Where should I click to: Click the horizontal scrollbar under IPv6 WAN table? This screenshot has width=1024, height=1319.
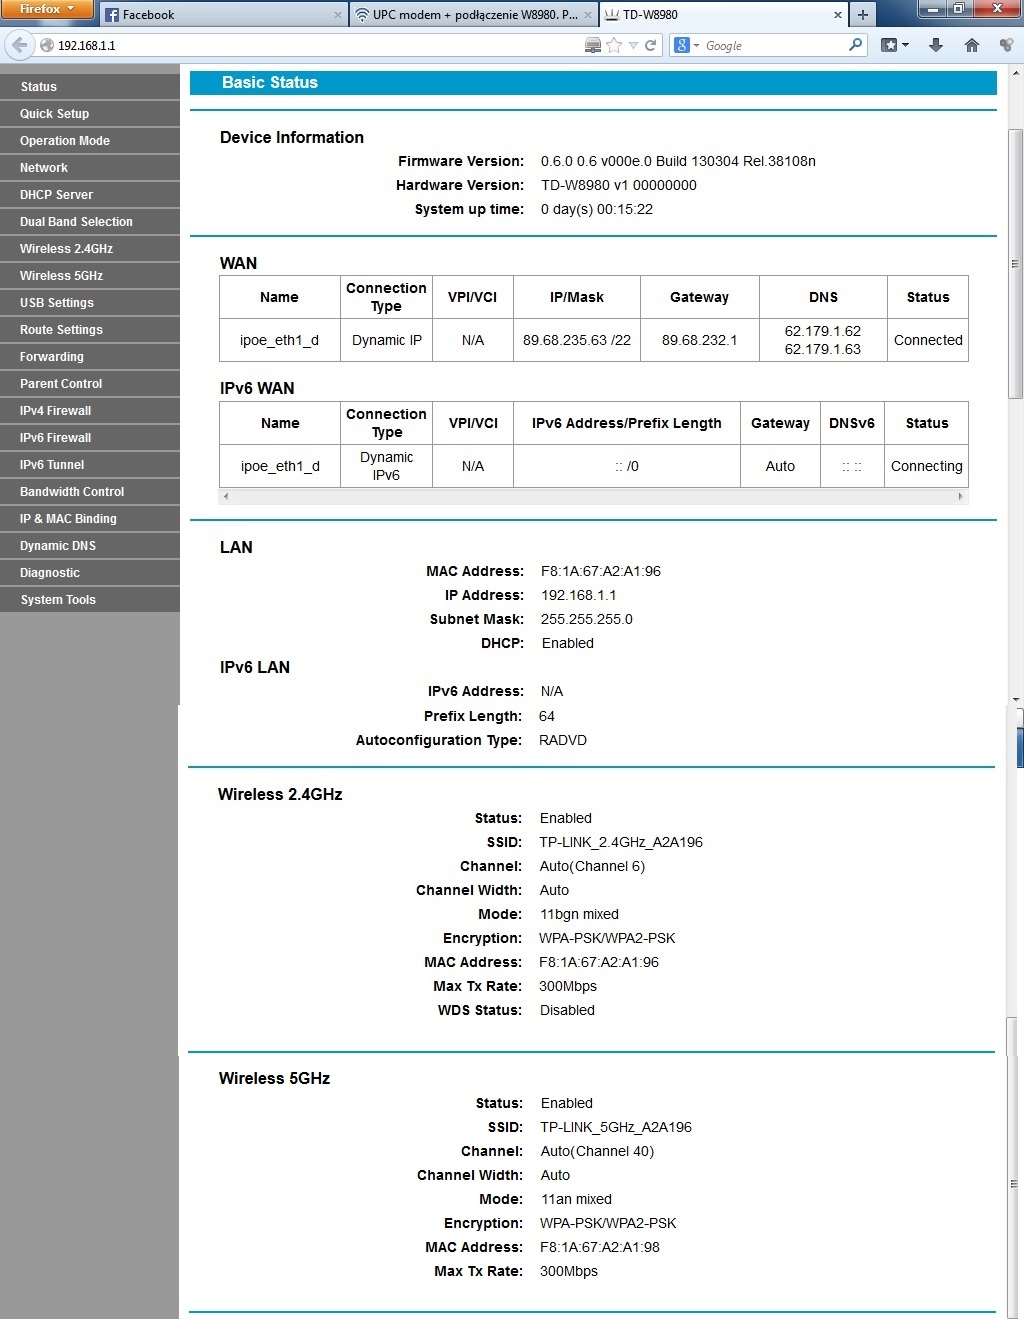pos(593,496)
